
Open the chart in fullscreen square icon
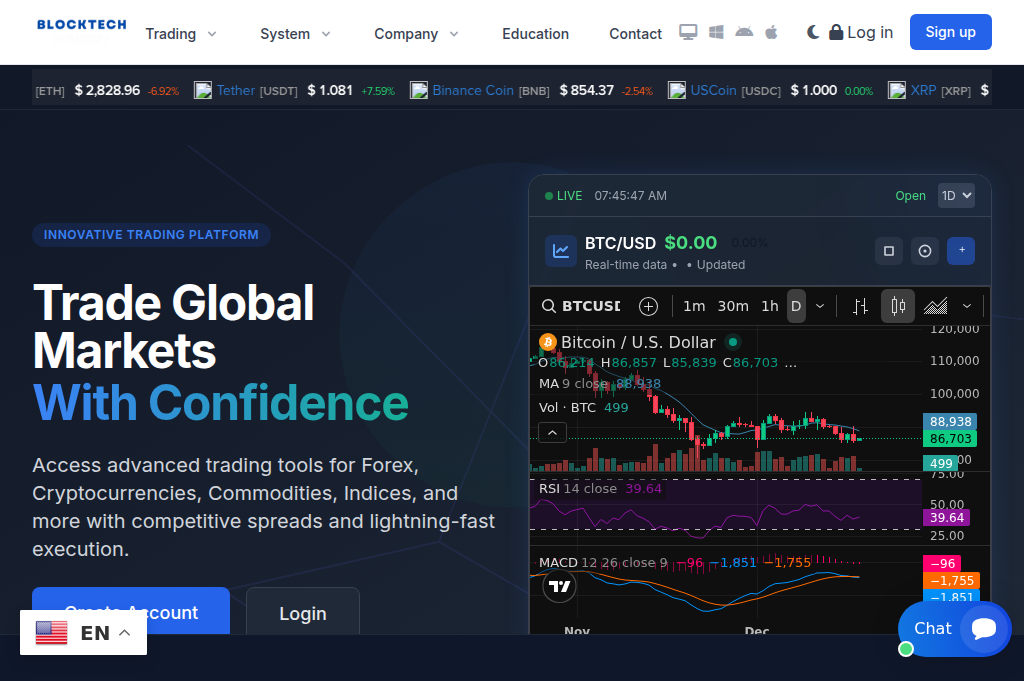click(x=888, y=251)
